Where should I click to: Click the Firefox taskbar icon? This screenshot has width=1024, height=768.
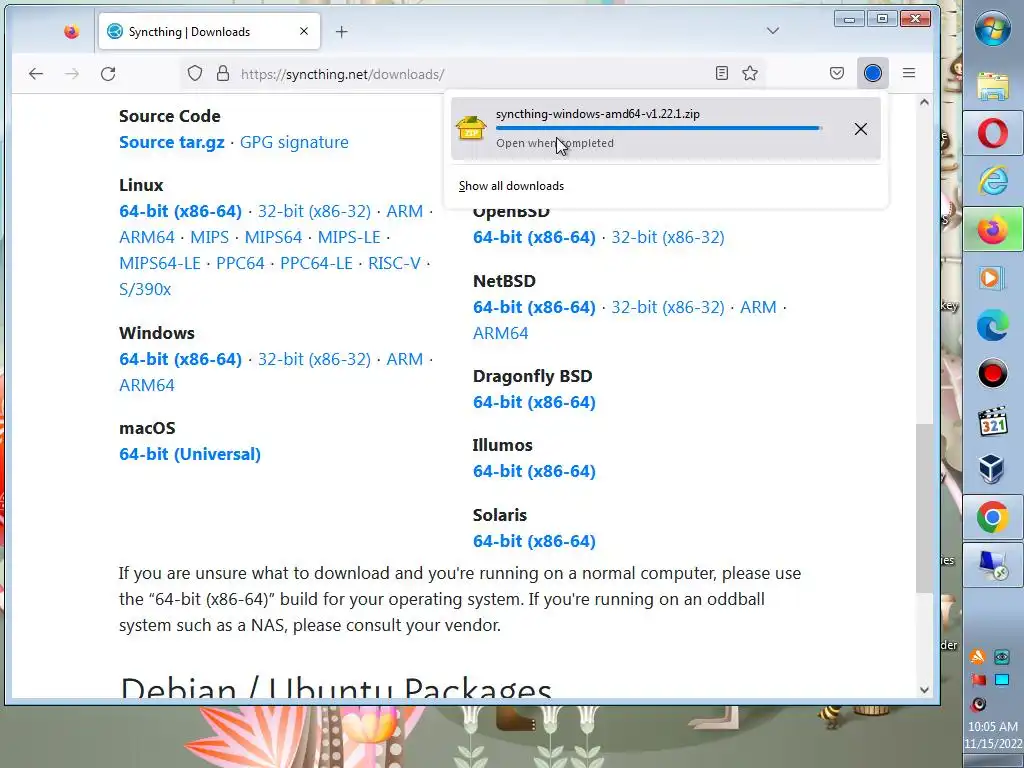coord(993,229)
